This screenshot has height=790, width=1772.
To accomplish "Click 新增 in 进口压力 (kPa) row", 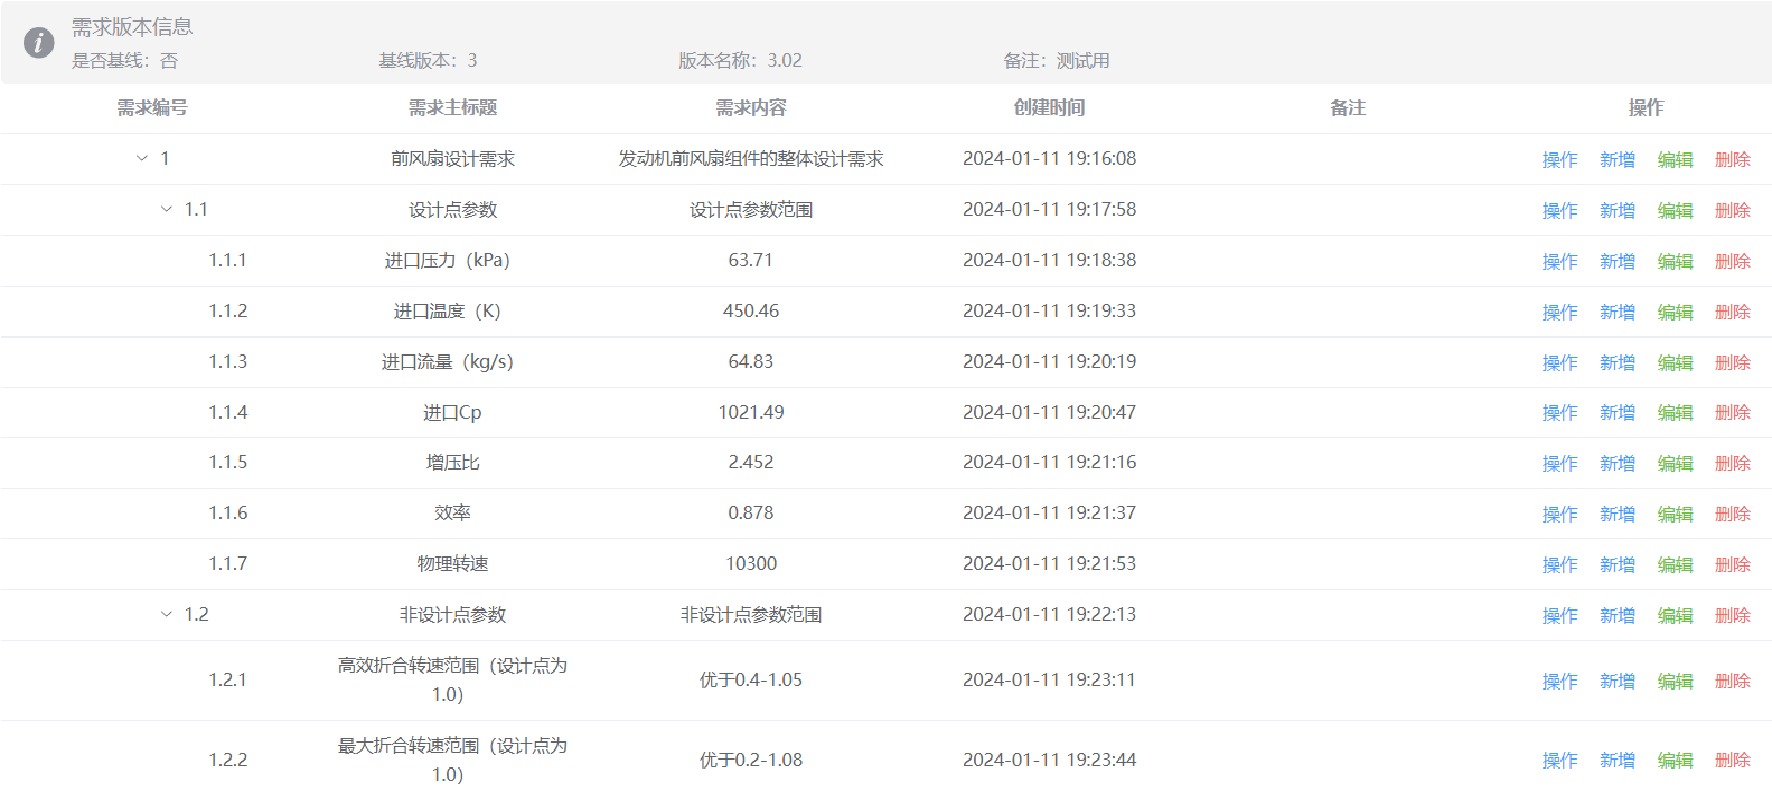I will click(x=1617, y=262).
